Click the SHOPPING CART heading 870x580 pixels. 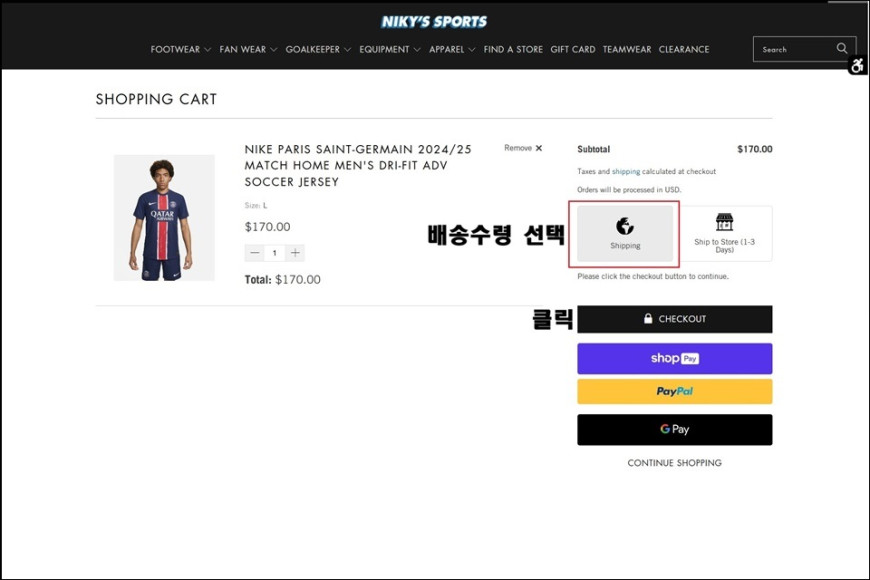156,99
